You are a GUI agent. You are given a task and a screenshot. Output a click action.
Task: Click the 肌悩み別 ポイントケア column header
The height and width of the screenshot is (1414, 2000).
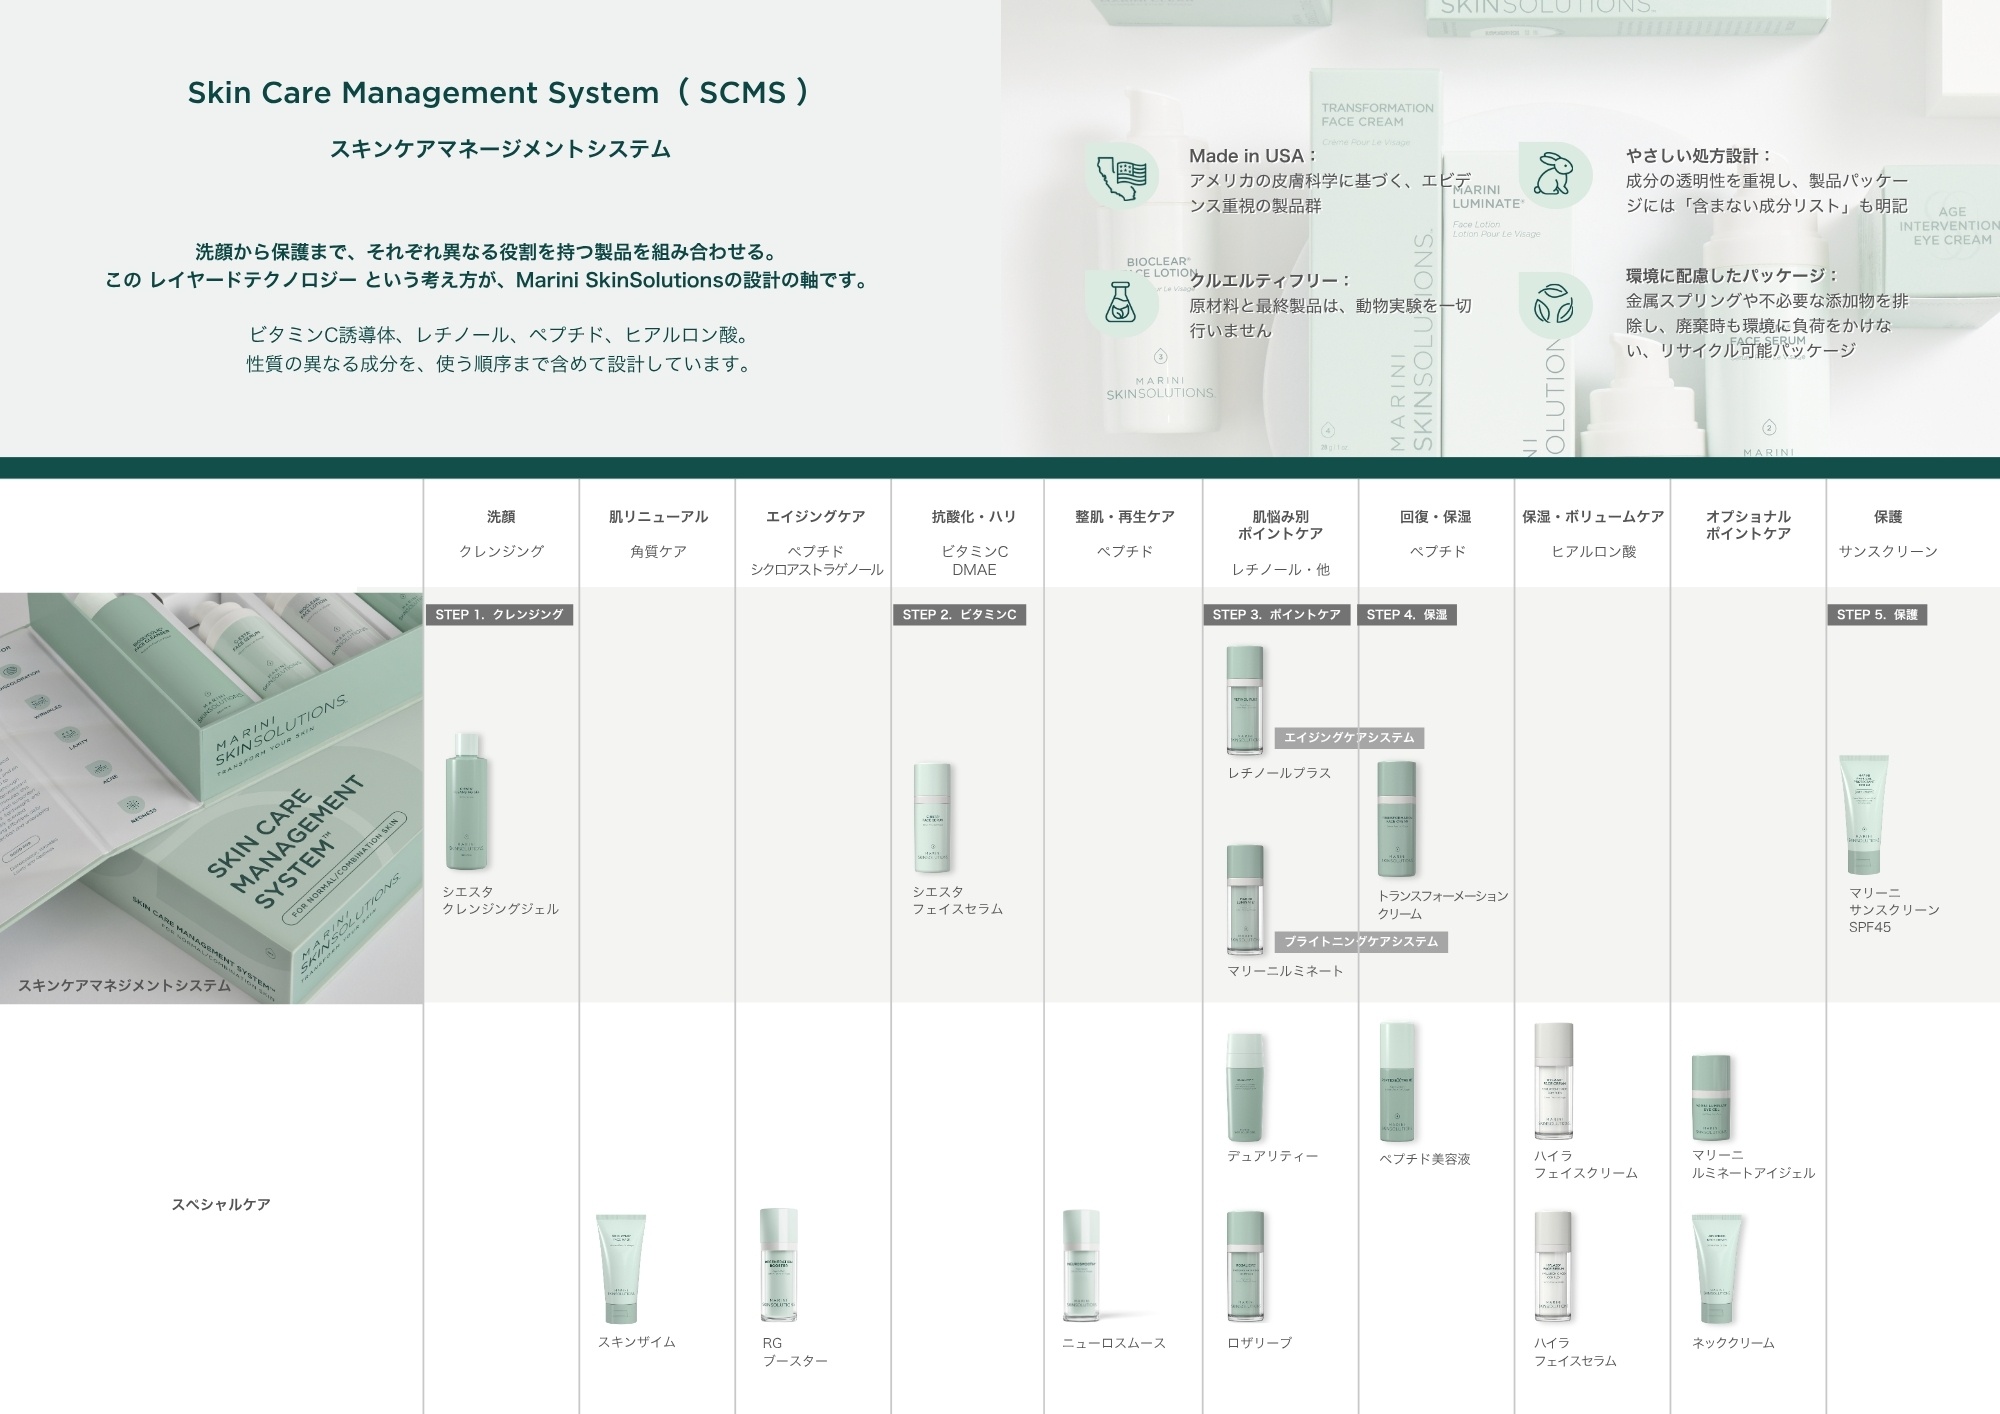1280,525
